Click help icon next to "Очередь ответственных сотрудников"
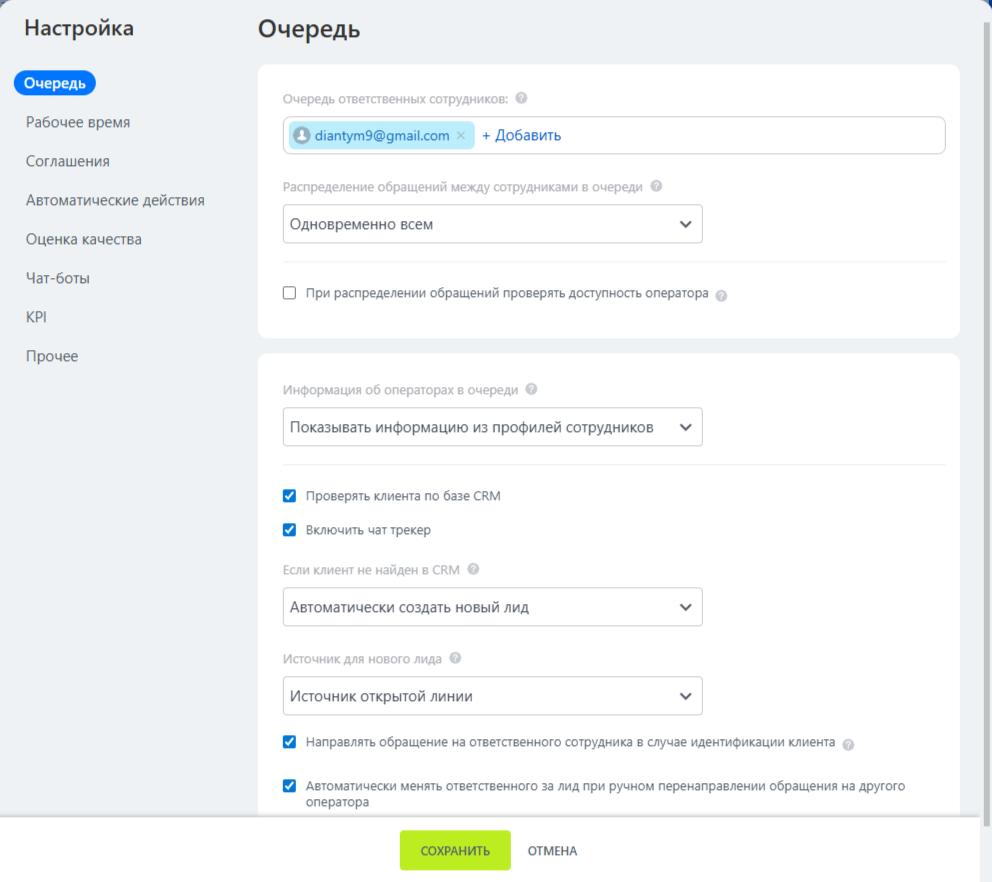Screen dimensions: 992x882 pos(521,99)
